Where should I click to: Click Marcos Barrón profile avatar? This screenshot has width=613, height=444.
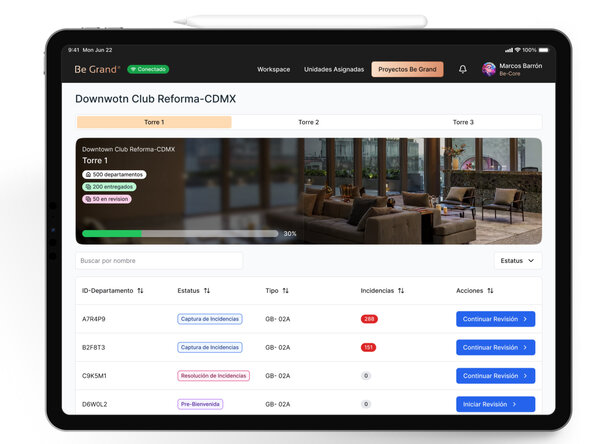coord(489,70)
